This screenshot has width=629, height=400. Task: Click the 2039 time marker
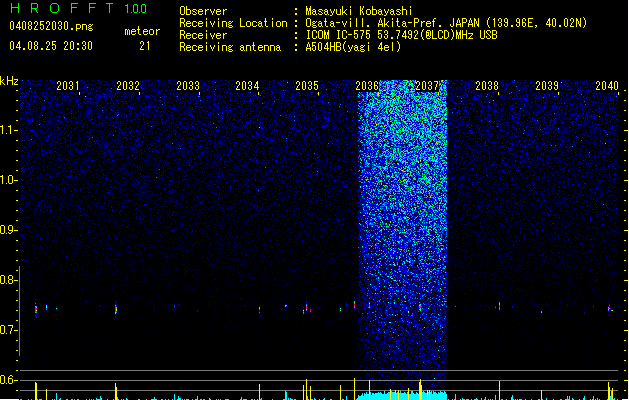click(x=547, y=86)
